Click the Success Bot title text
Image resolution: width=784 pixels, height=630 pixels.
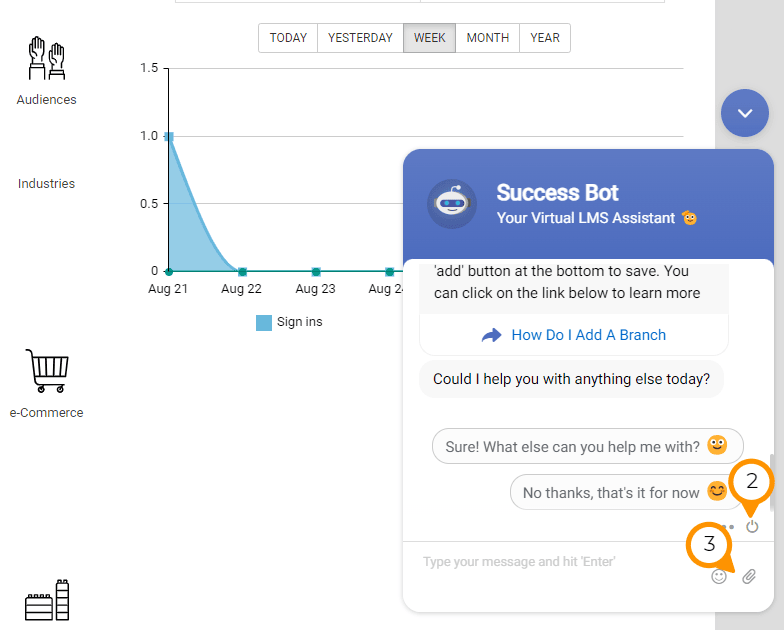[x=557, y=192]
